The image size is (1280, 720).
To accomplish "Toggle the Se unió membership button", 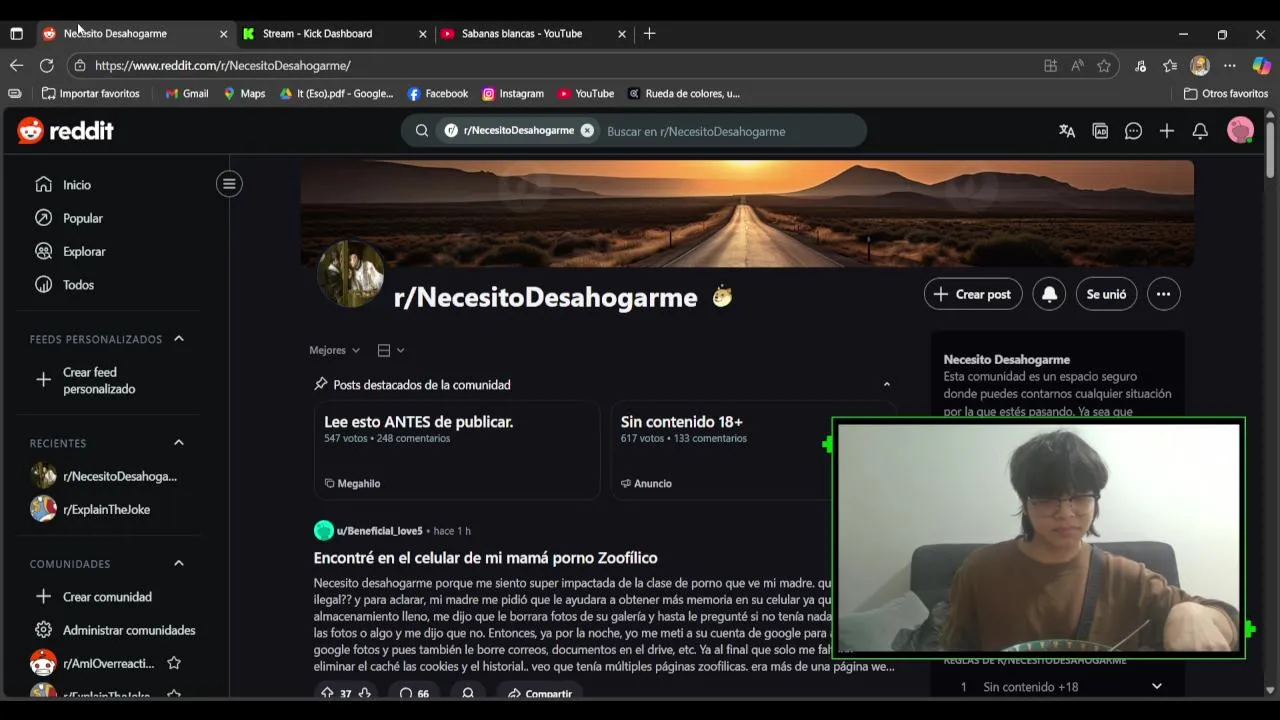I will coord(1106,294).
